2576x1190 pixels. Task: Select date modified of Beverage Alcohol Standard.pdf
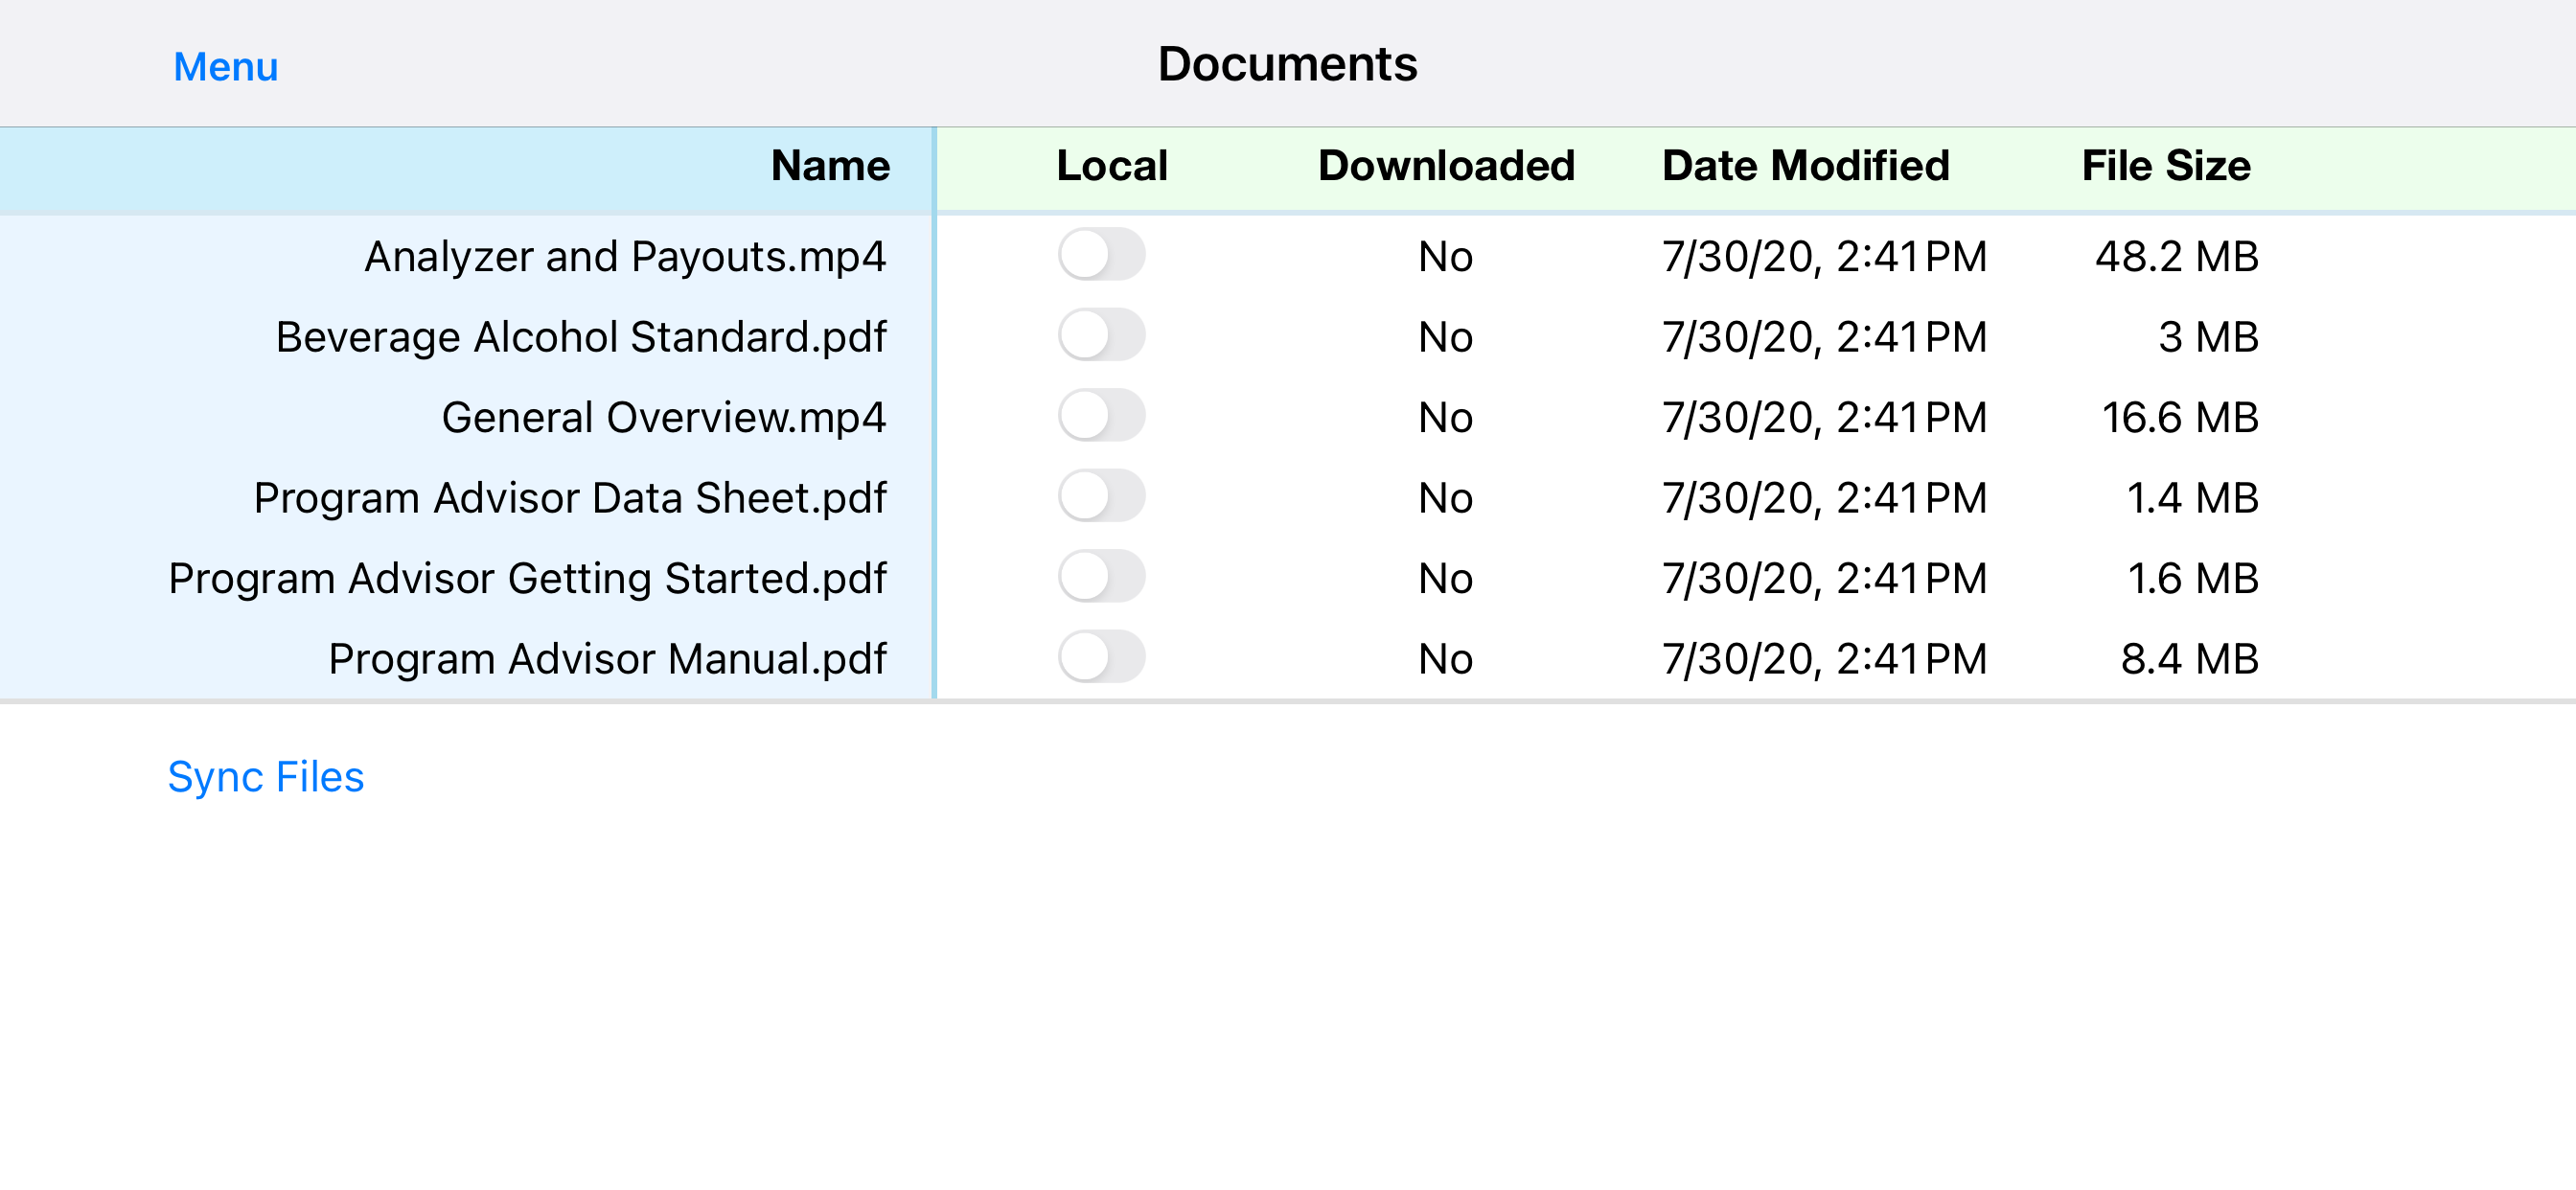1824,338
